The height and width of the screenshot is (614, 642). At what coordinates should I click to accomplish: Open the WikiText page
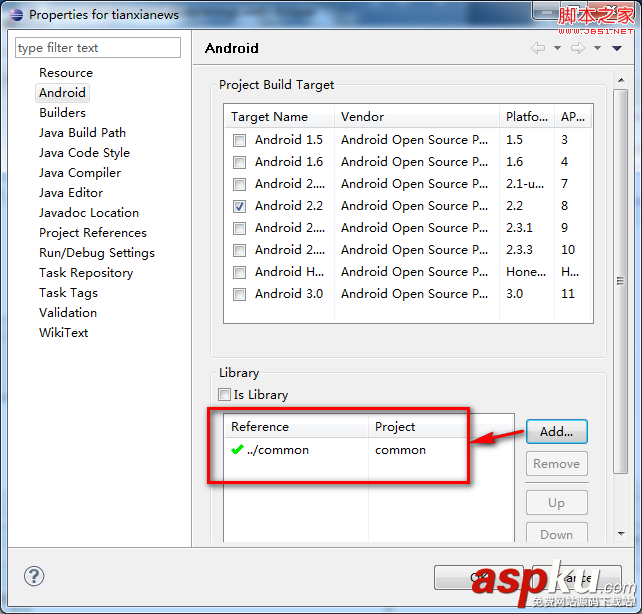[63, 333]
